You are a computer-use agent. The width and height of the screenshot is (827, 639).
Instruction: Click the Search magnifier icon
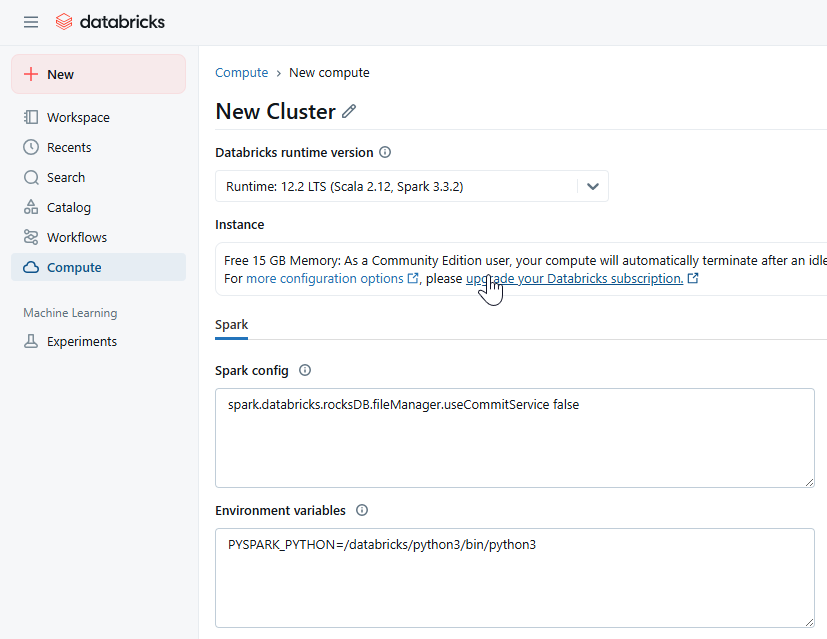coord(31,177)
